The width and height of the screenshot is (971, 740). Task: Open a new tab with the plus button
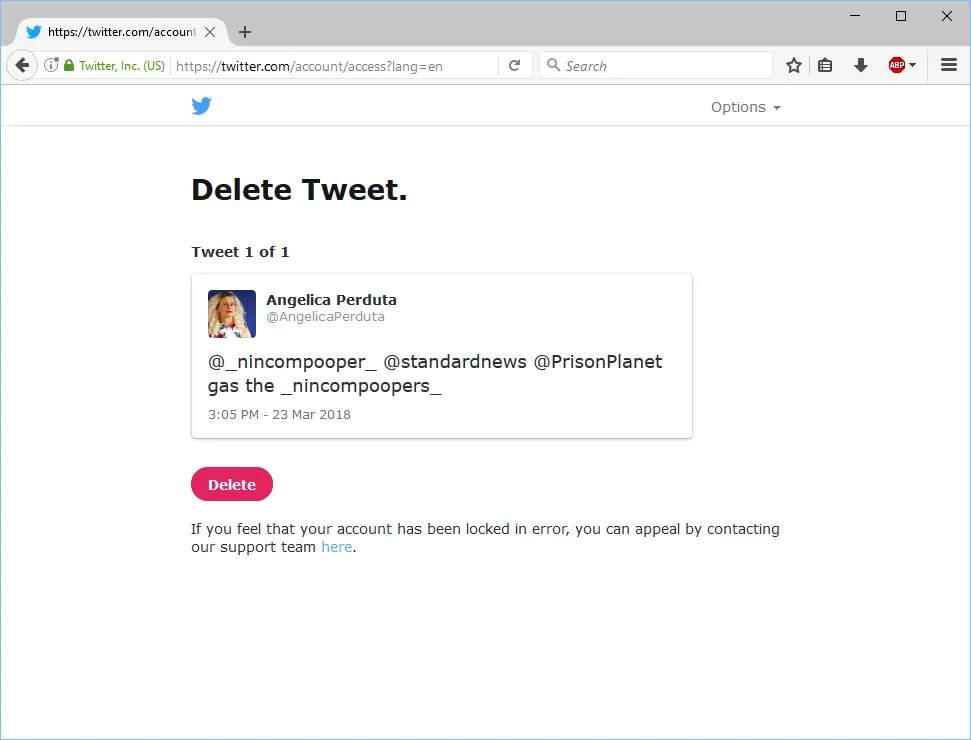coord(245,32)
